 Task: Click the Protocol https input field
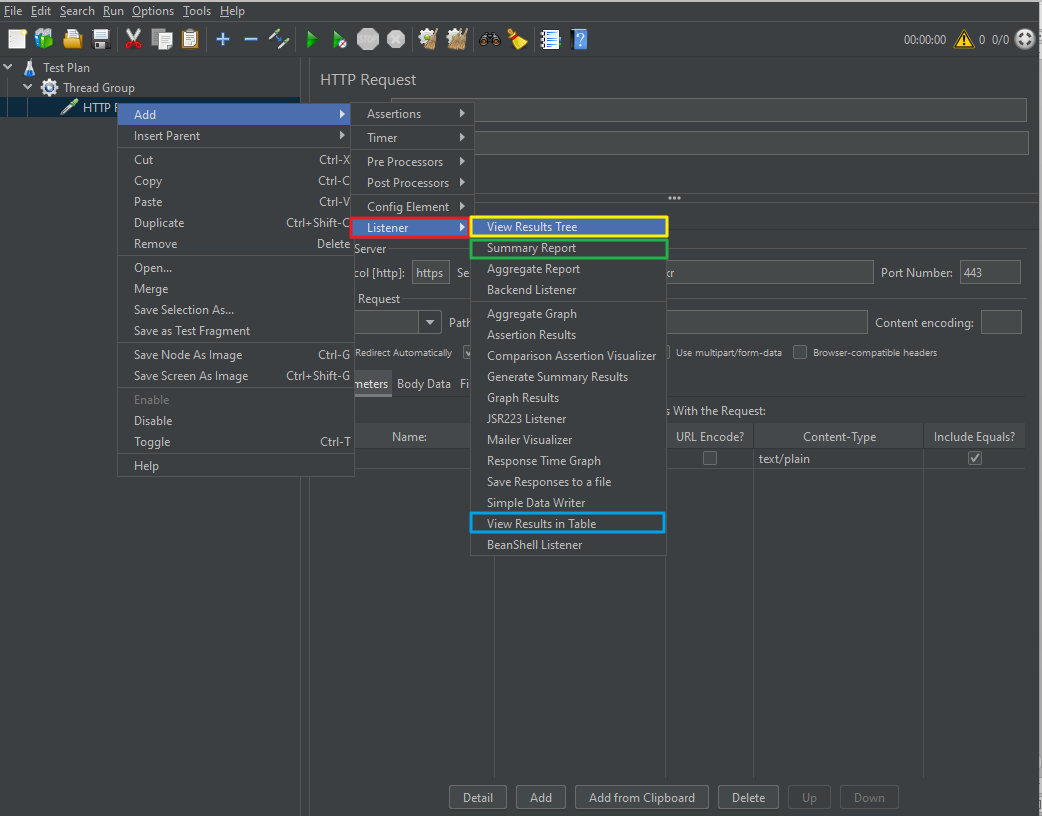431,272
